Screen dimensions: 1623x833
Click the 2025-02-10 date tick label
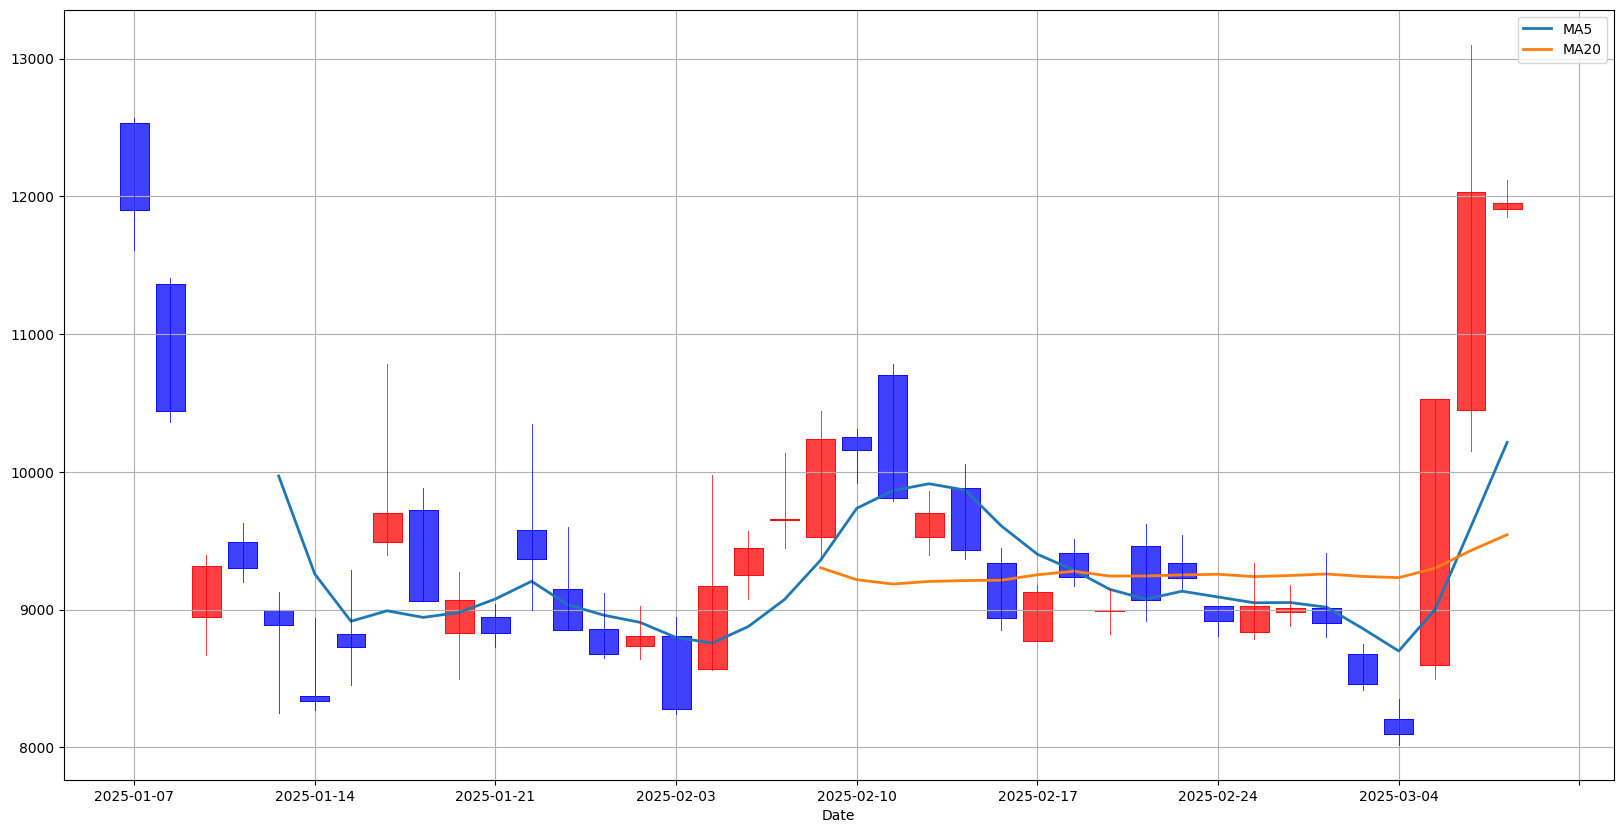point(857,796)
